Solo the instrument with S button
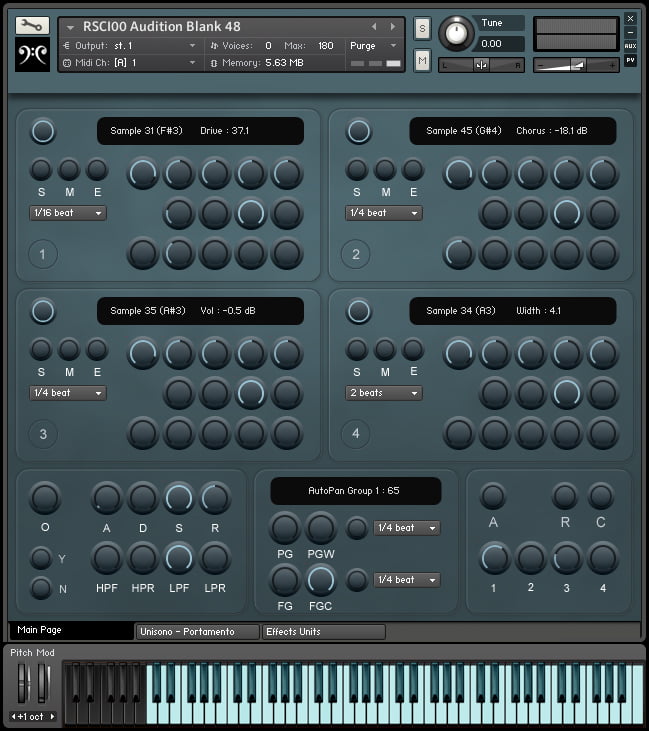Viewport: 649px width, 731px height. click(422, 28)
